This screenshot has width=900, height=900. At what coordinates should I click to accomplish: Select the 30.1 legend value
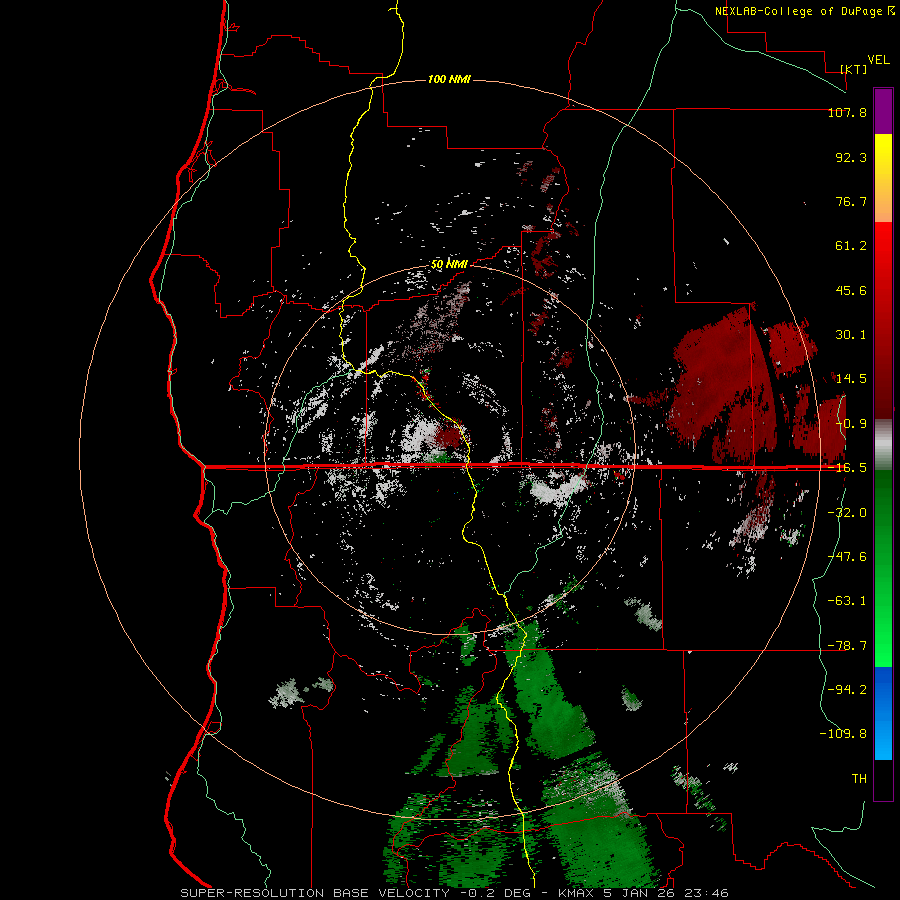[x=851, y=335]
